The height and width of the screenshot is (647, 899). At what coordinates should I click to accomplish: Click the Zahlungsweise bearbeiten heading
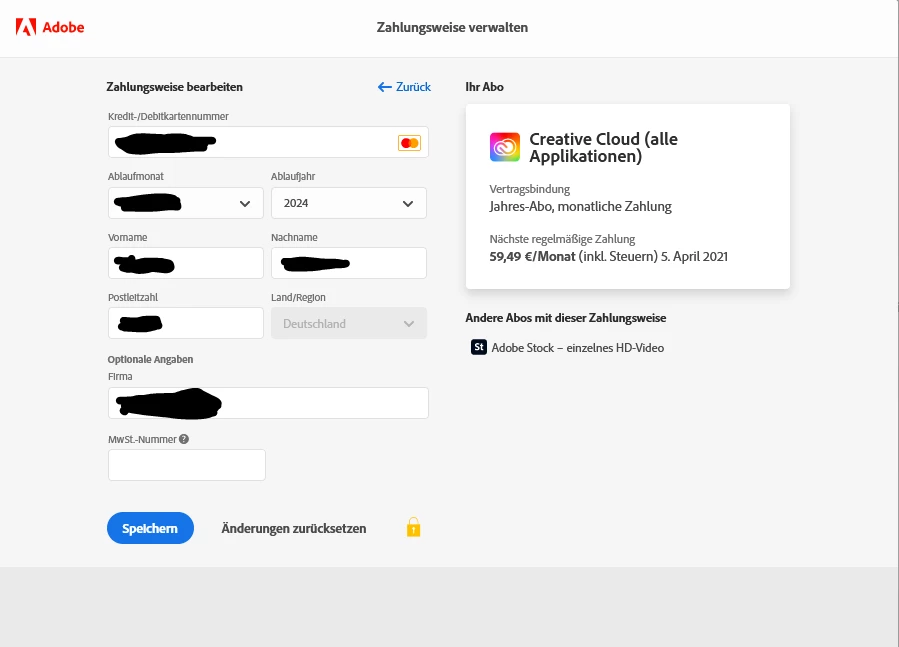tap(174, 87)
